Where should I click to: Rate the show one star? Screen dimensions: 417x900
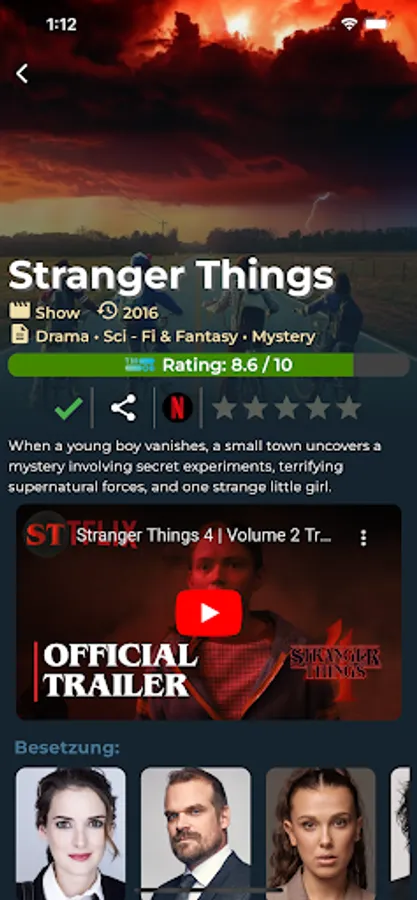coord(224,408)
